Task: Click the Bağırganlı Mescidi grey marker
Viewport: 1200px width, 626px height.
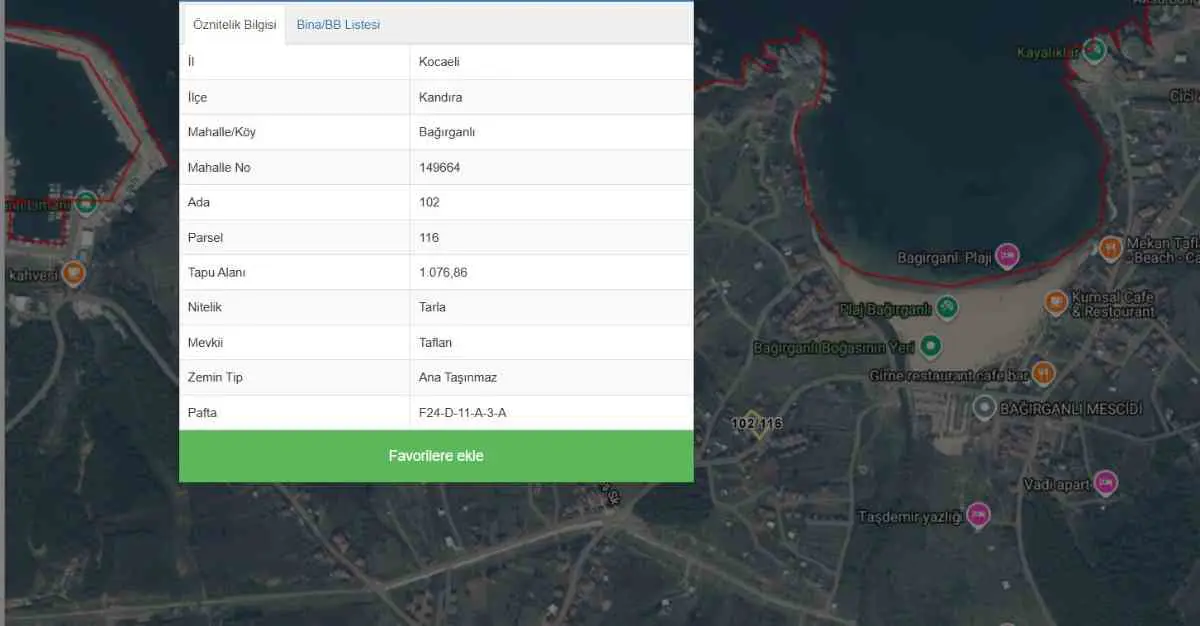Action: (985, 408)
